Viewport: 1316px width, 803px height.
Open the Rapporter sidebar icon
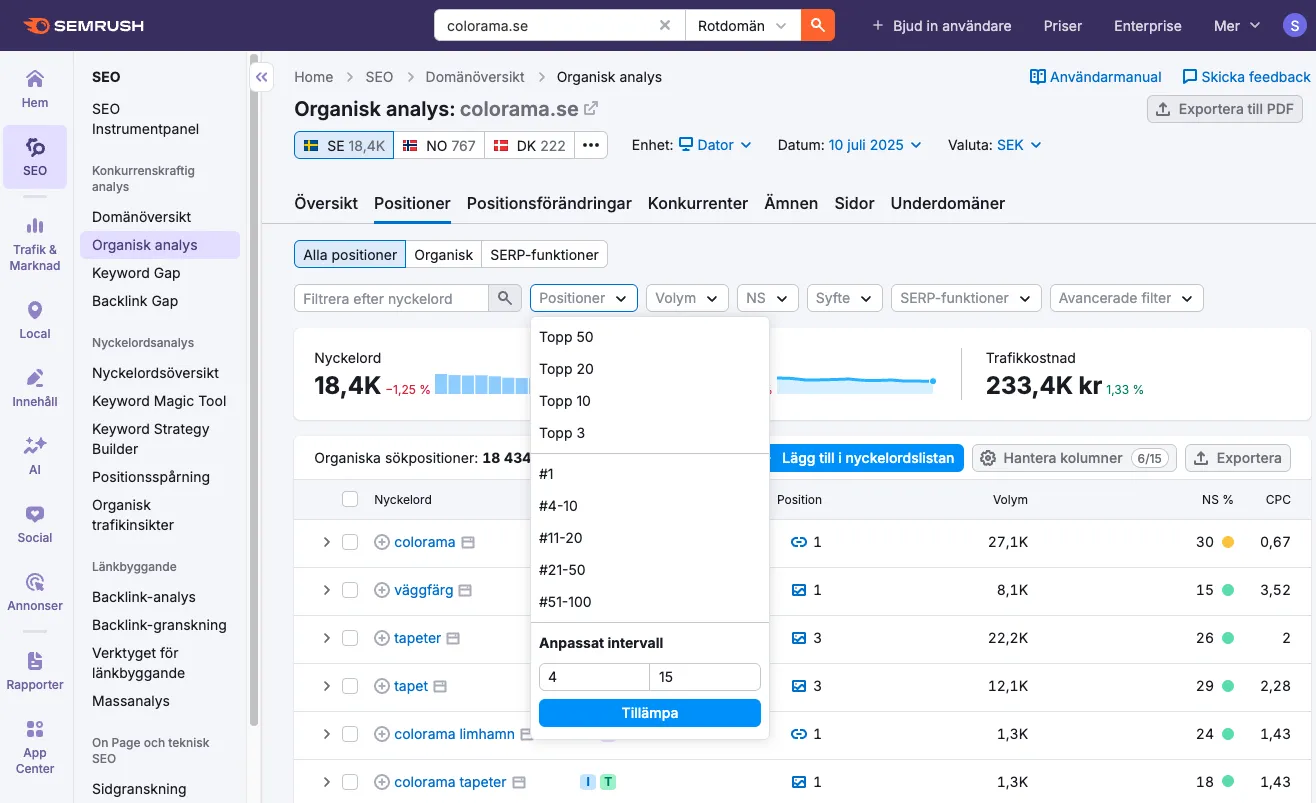35,671
